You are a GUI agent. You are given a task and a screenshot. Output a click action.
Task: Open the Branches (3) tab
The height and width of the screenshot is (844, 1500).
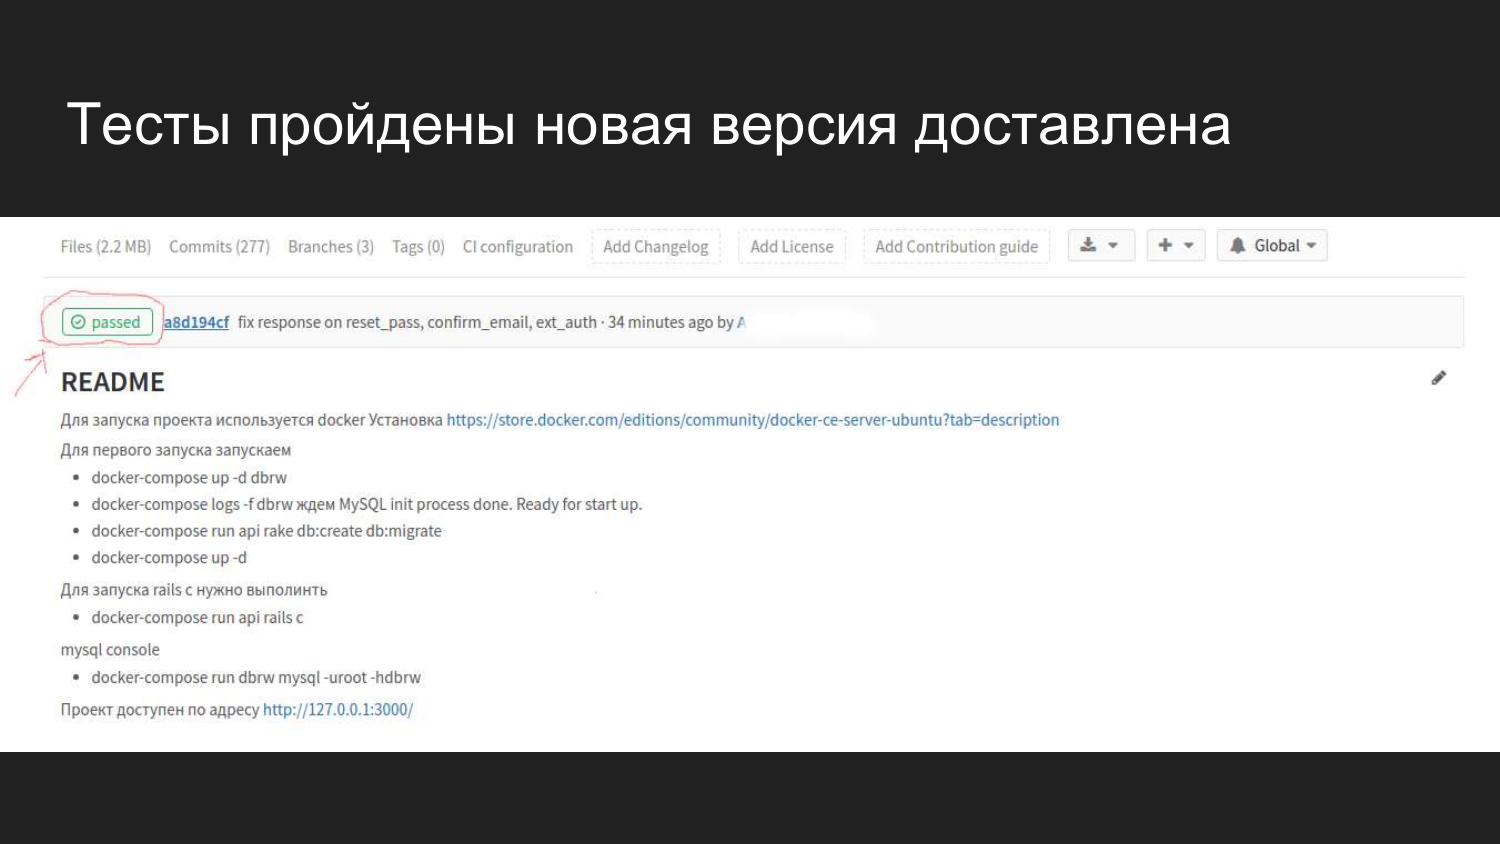pyautogui.click(x=331, y=247)
